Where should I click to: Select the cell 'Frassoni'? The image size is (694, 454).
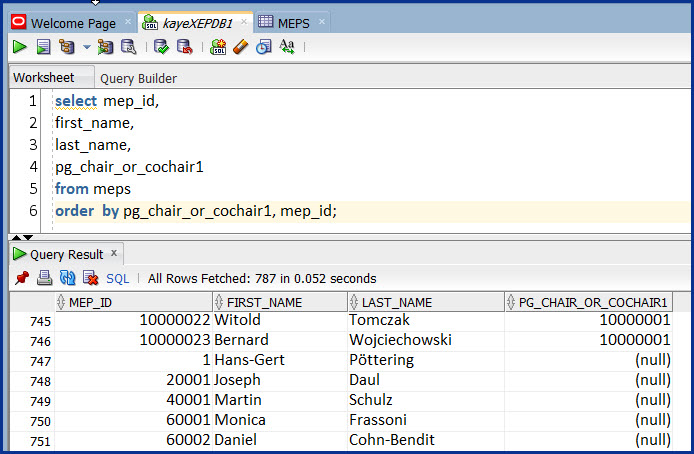[426, 420]
